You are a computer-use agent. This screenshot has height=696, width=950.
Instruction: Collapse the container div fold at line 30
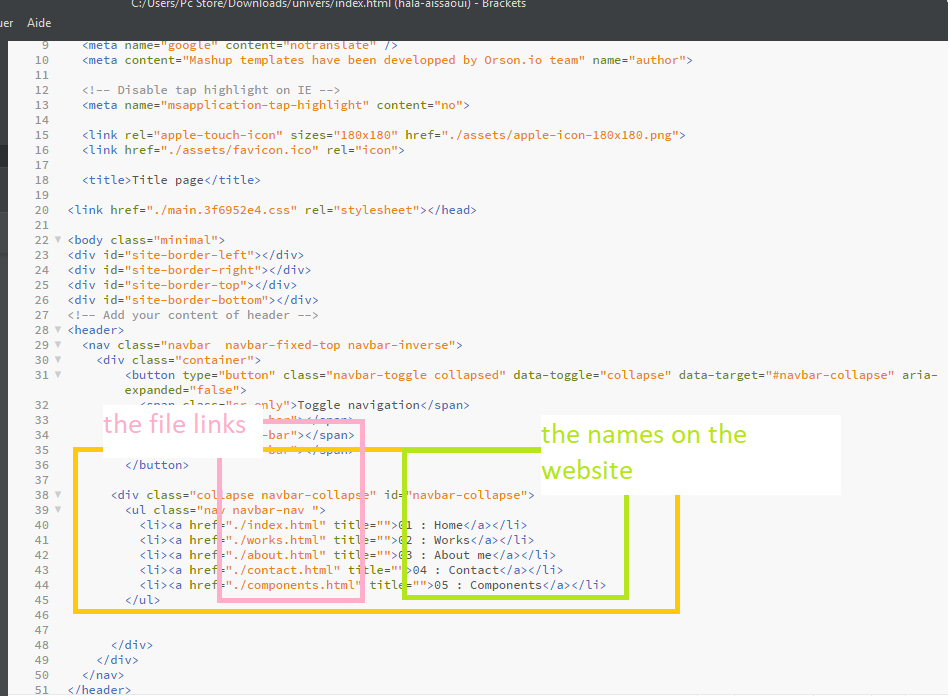click(58, 360)
